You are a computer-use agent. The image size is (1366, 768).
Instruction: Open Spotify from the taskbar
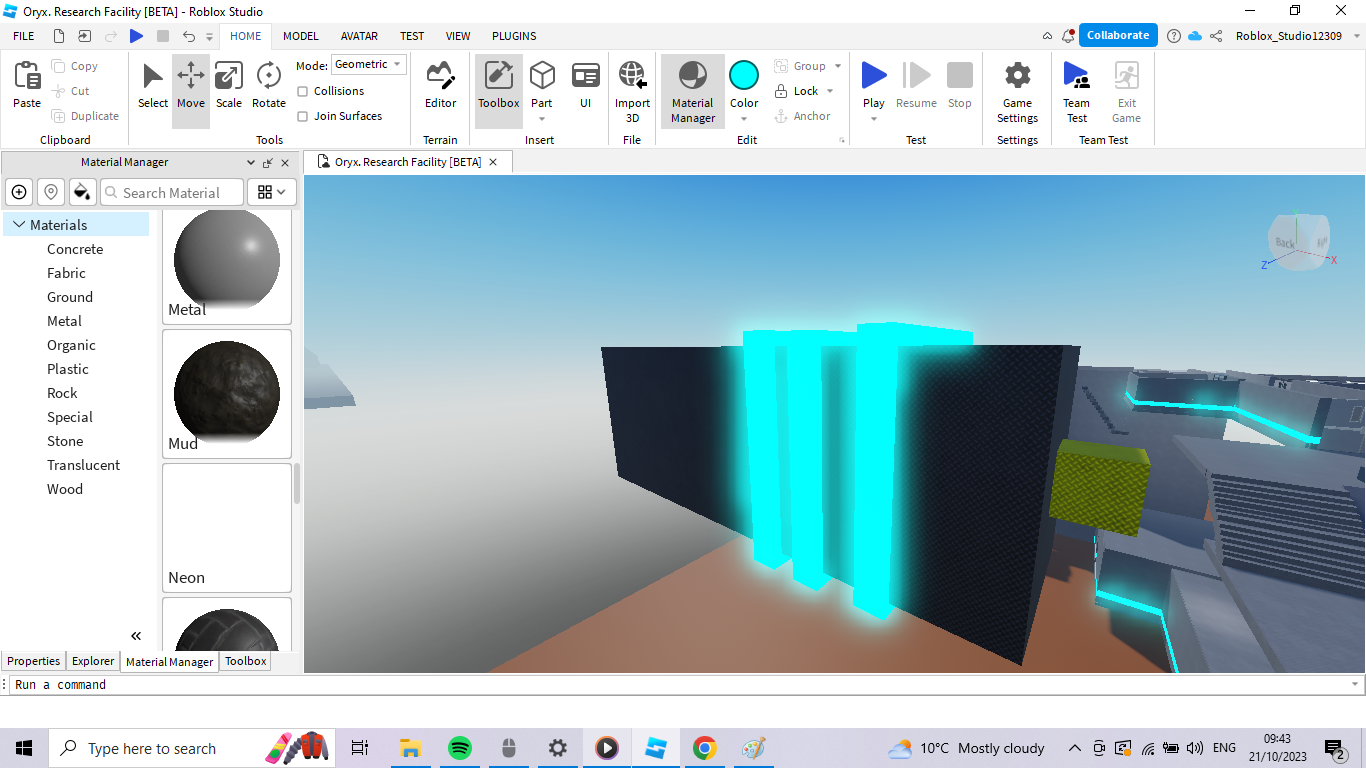pyautogui.click(x=460, y=748)
